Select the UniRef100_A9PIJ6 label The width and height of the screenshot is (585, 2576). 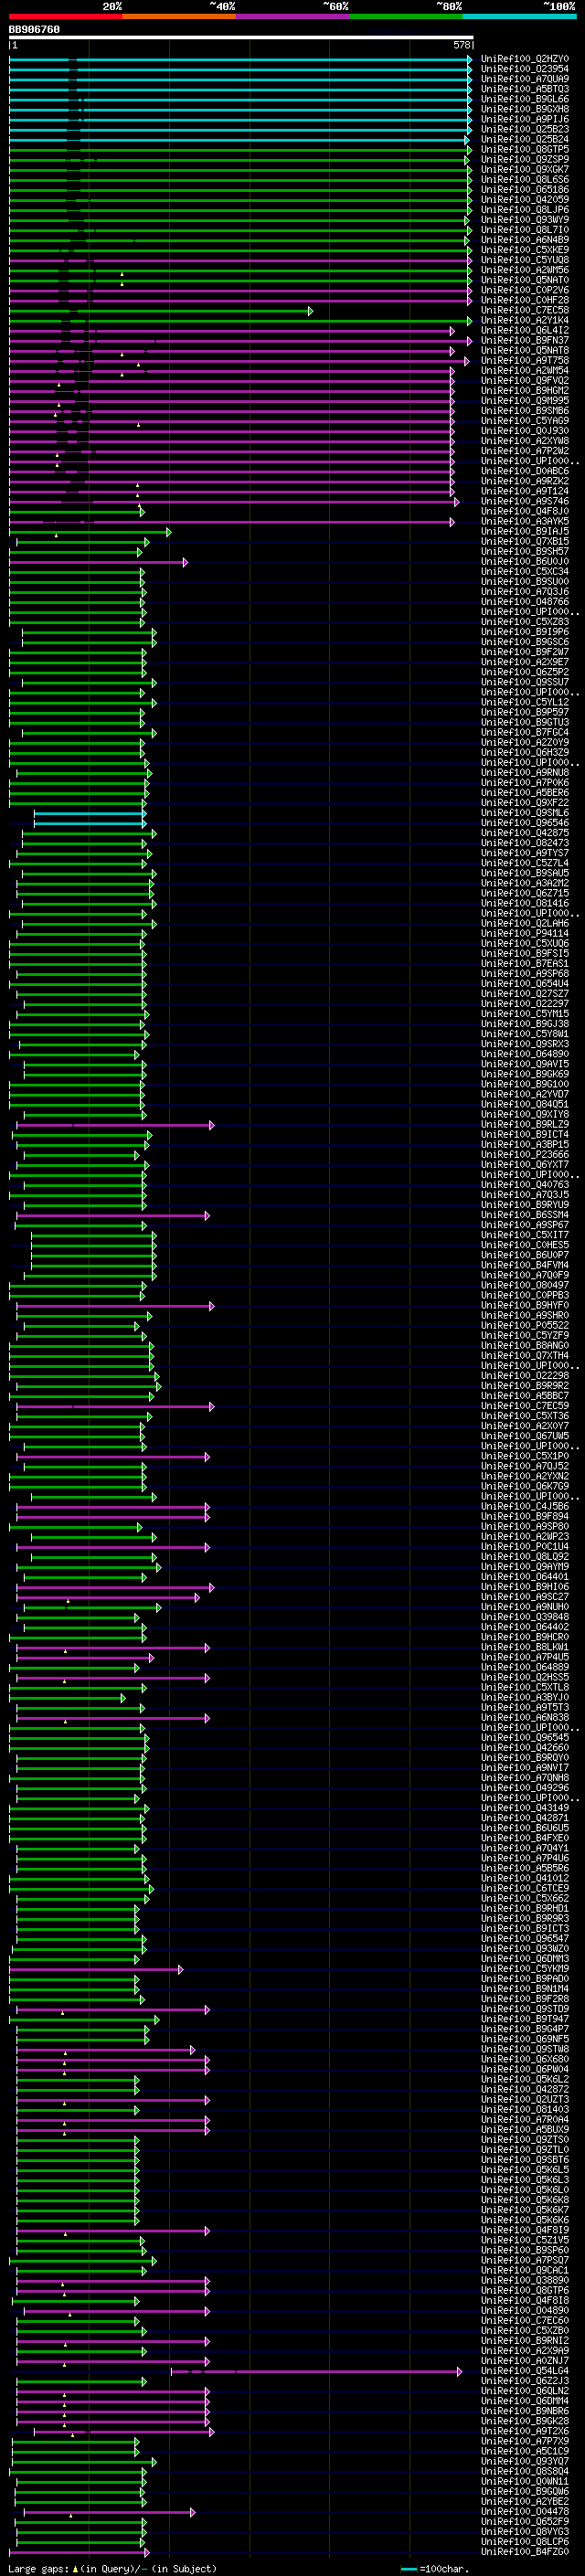point(525,119)
